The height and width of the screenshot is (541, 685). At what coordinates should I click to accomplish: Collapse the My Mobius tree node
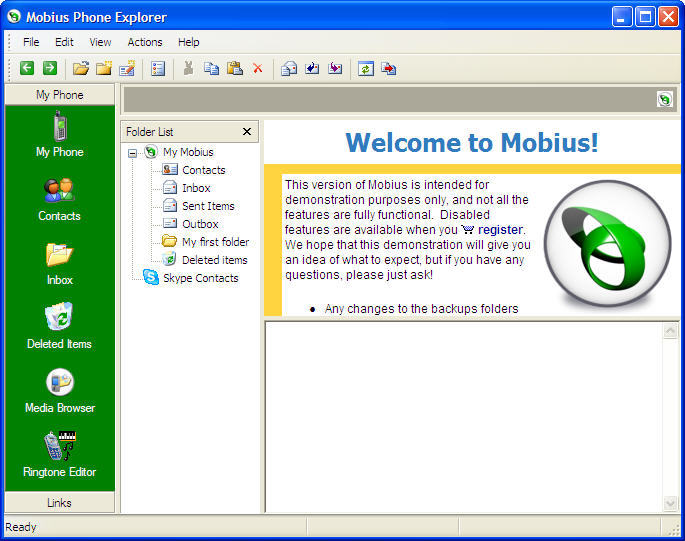click(x=132, y=153)
